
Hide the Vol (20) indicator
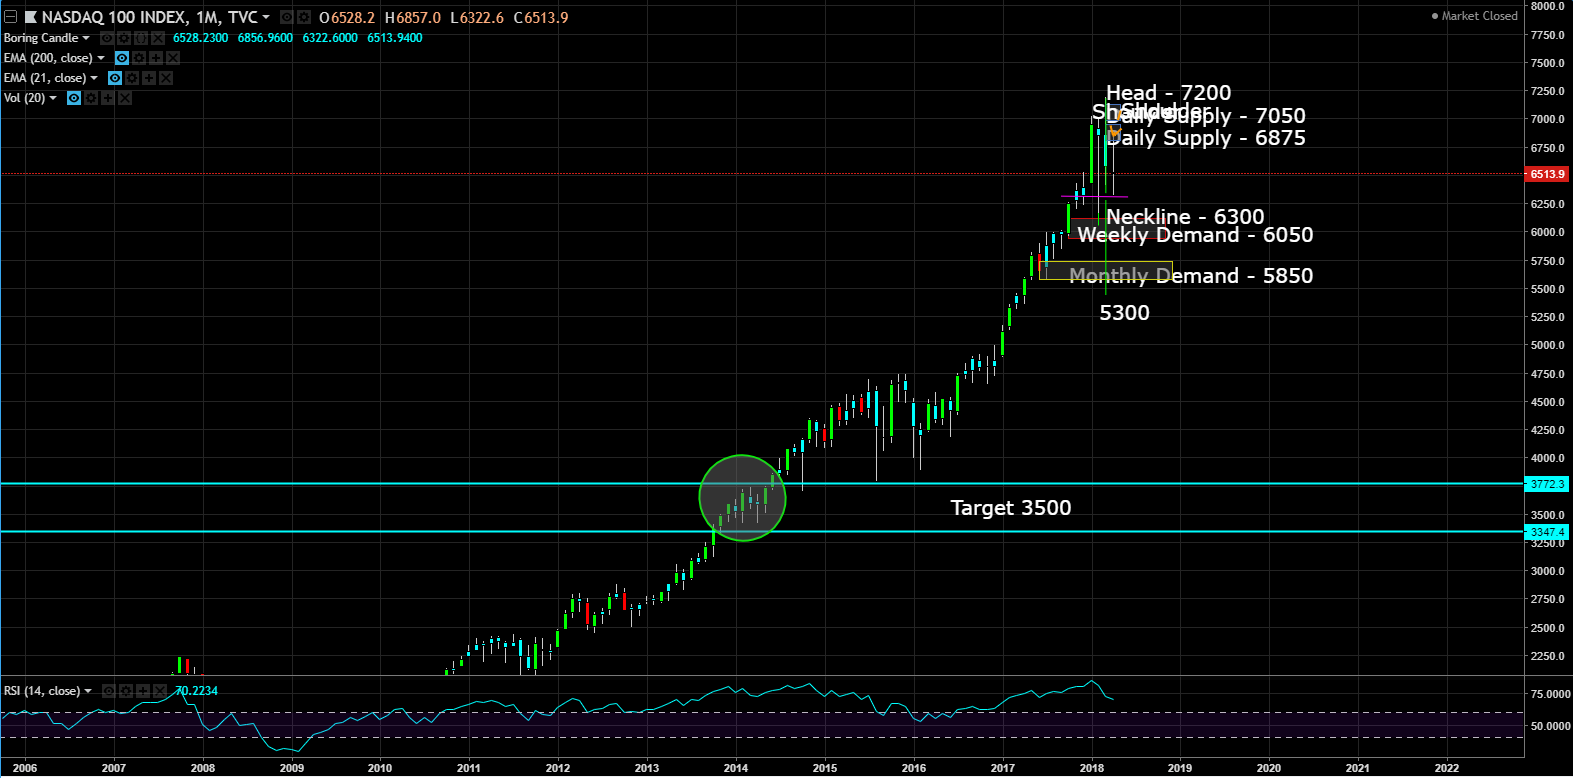click(x=74, y=98)
